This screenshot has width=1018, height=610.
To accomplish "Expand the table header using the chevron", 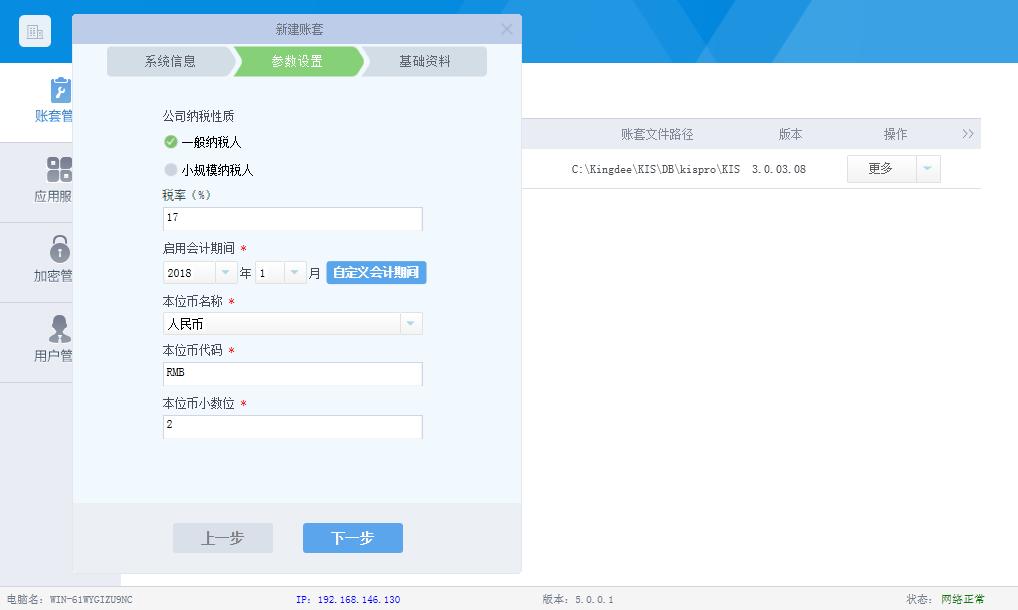I will [966, 132].
